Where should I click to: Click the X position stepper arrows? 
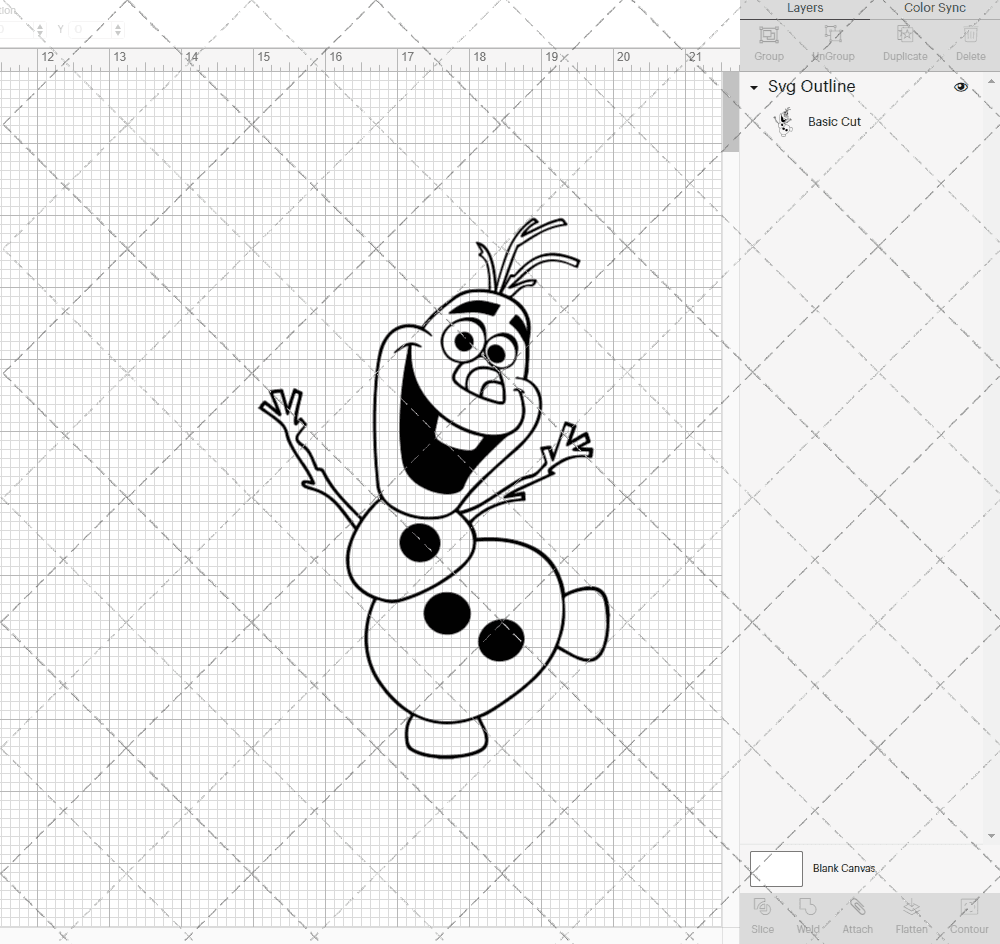pos(40,29)
